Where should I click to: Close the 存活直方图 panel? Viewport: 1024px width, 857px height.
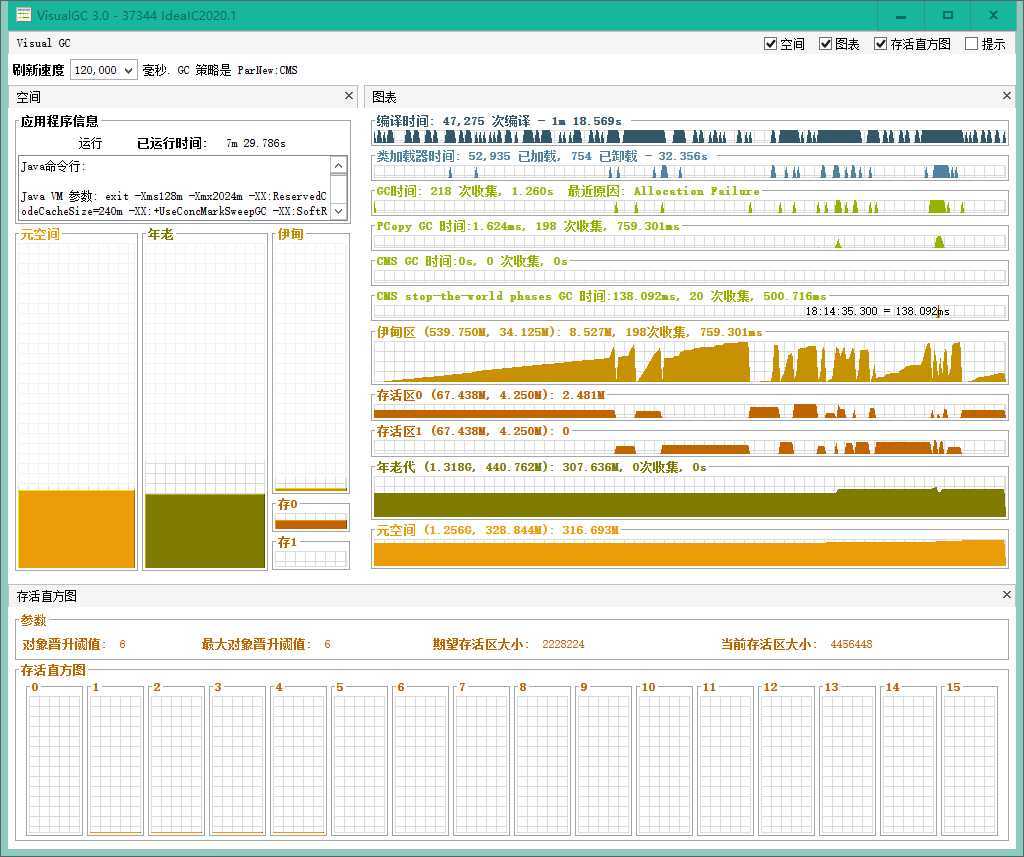[x=1006, y=594]
